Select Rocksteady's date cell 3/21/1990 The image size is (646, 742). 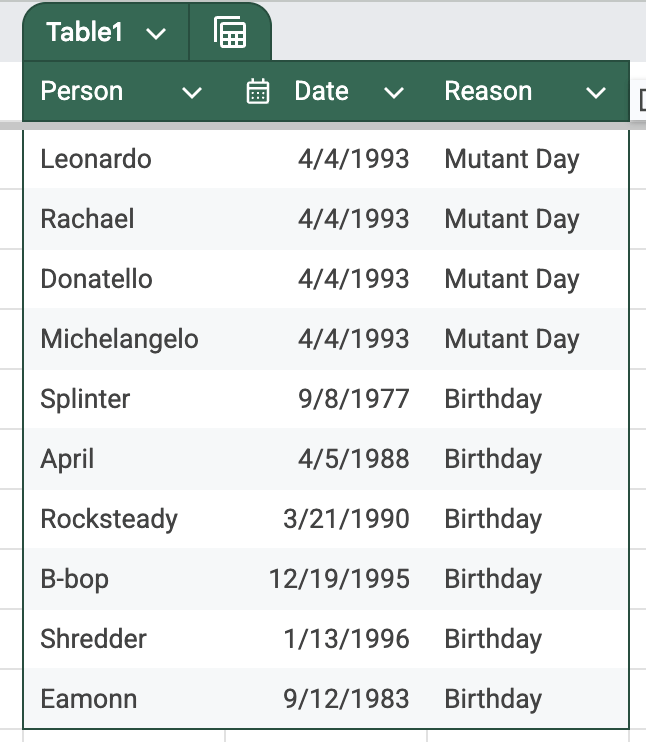346,519
